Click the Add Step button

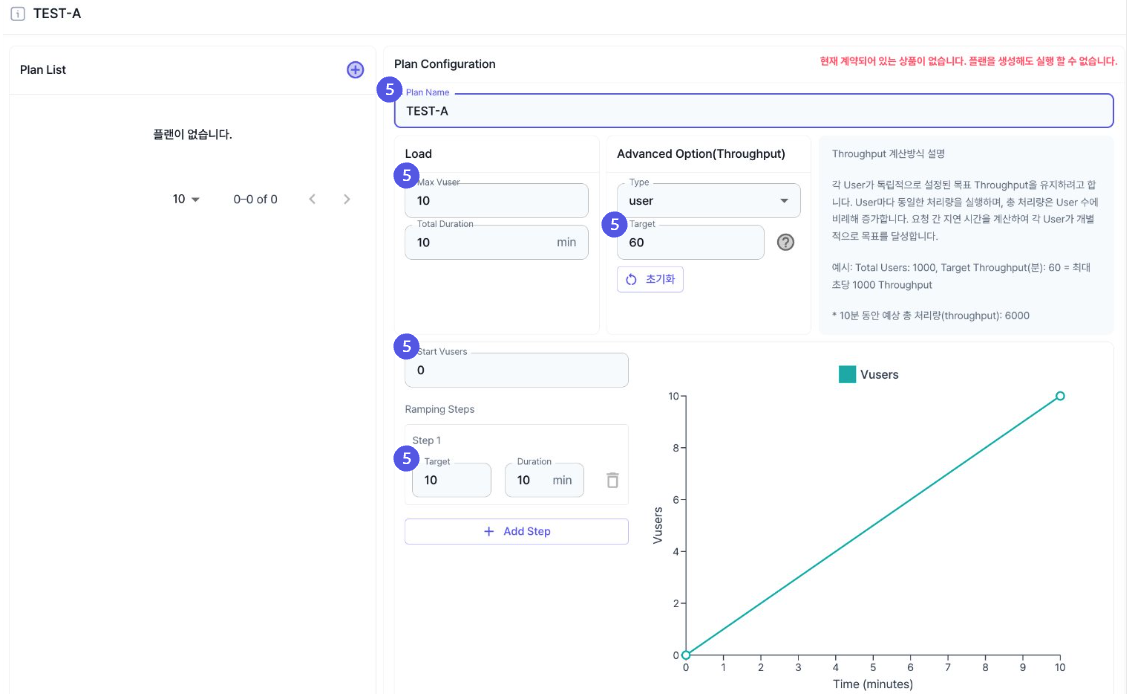(x=516, y=532)
